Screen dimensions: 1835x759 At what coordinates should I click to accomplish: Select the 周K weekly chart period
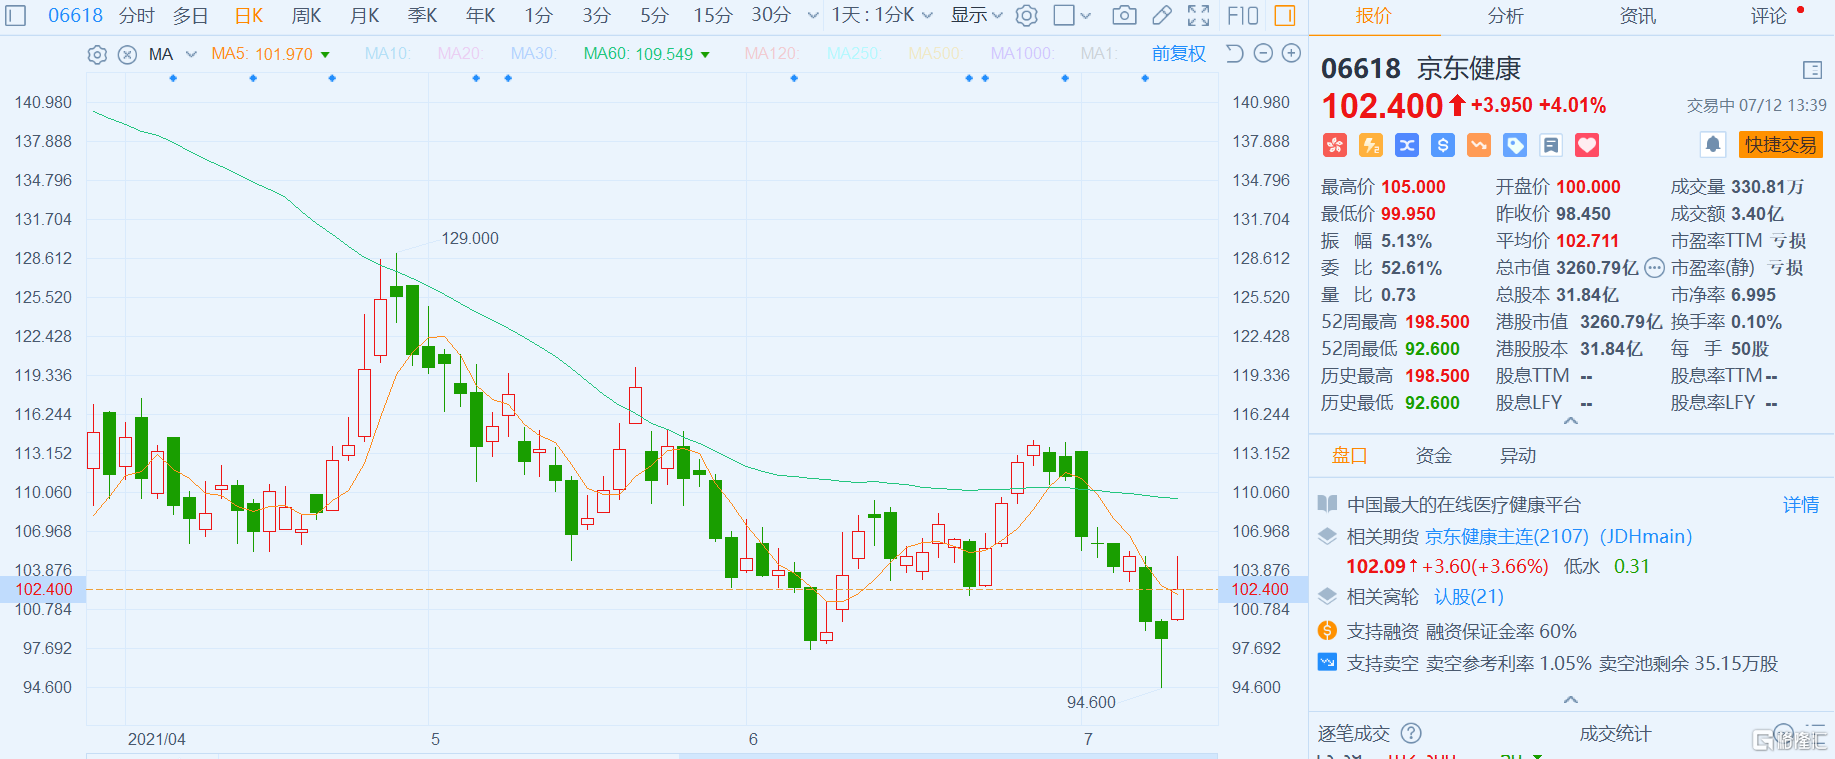click(x=306, y=16)
